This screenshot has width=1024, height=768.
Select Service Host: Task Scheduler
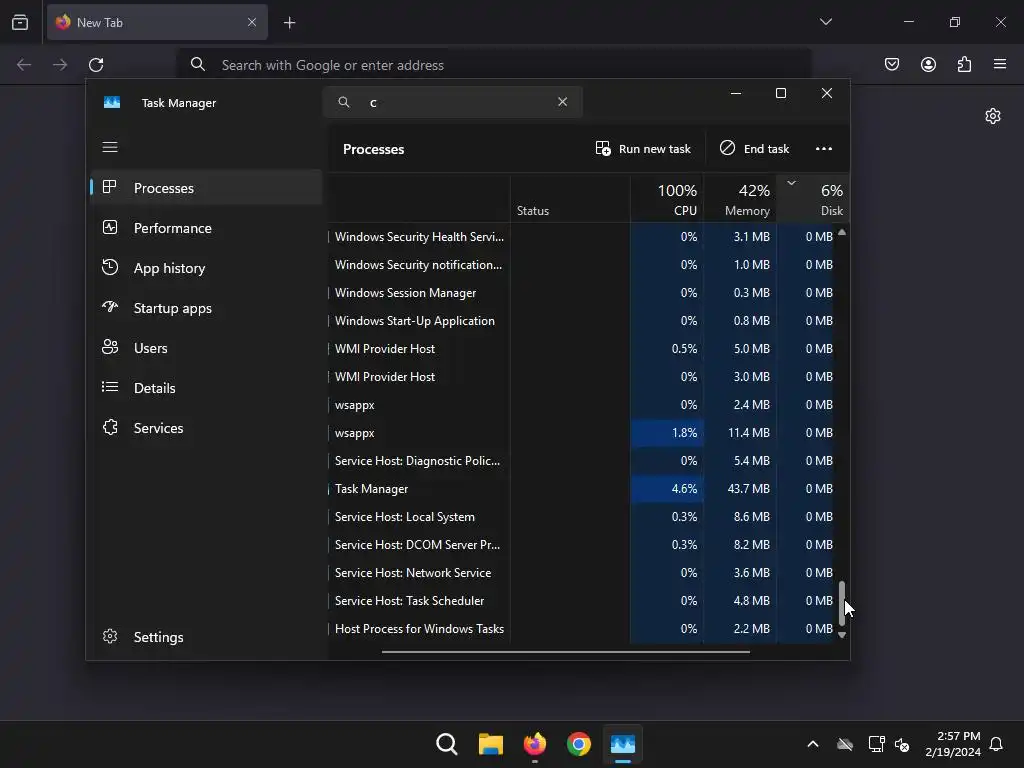583,601
